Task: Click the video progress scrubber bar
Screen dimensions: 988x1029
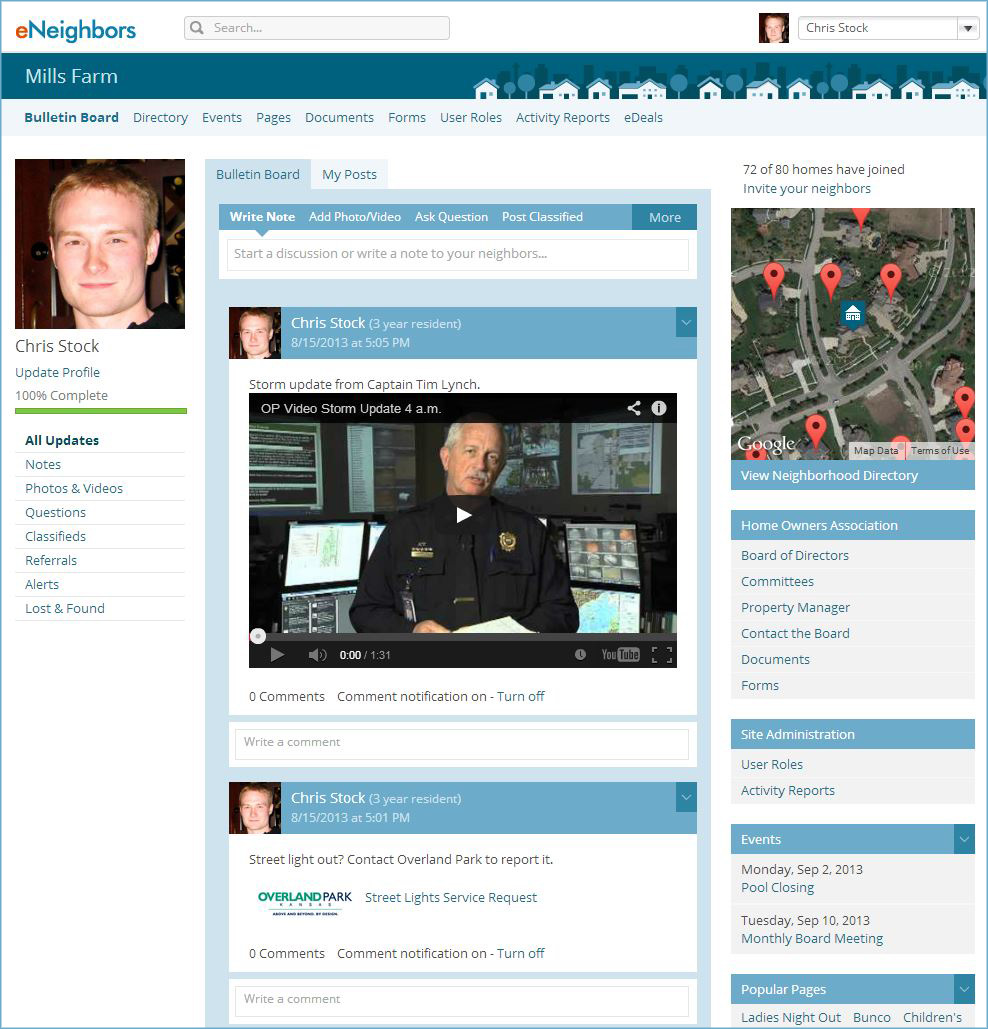Action: click(462, 636)
